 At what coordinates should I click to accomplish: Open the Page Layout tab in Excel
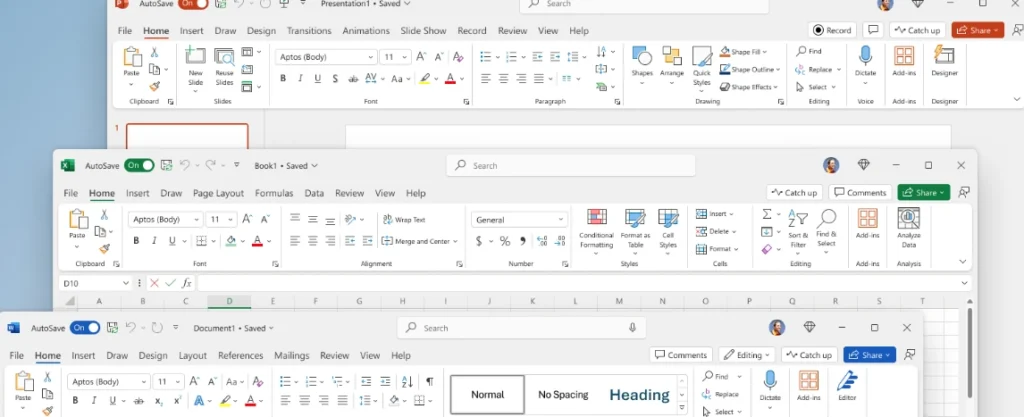click(x=218, y=193)
